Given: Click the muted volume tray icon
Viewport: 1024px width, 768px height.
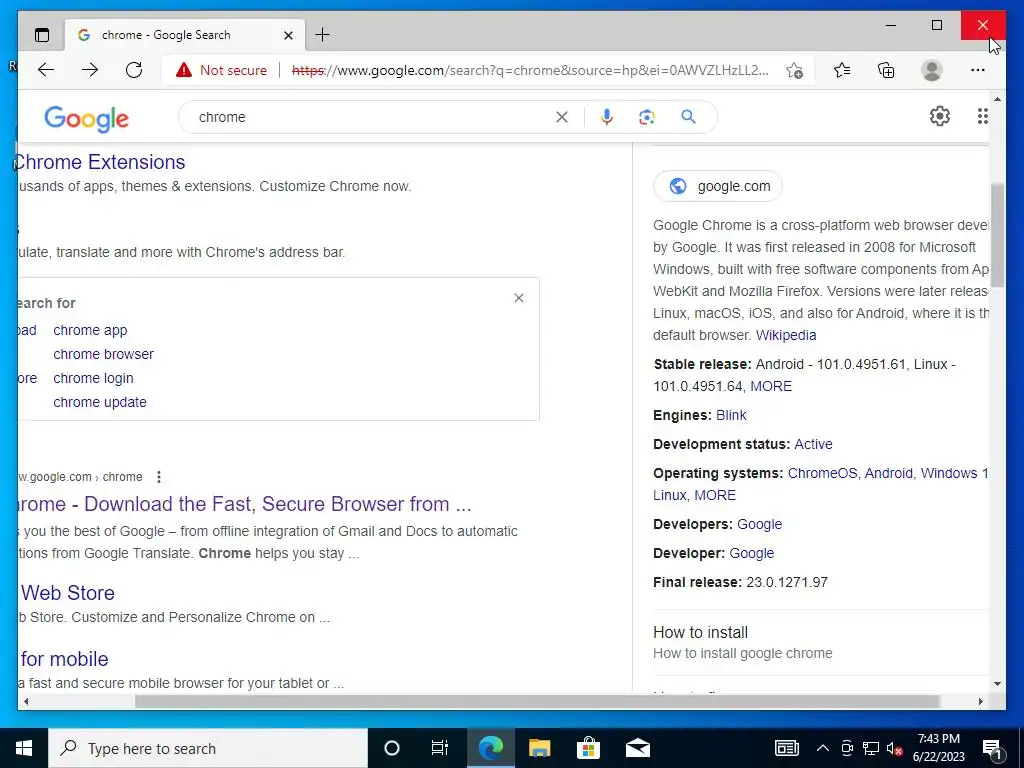Looking at the screenshot, I should (894, 748).
